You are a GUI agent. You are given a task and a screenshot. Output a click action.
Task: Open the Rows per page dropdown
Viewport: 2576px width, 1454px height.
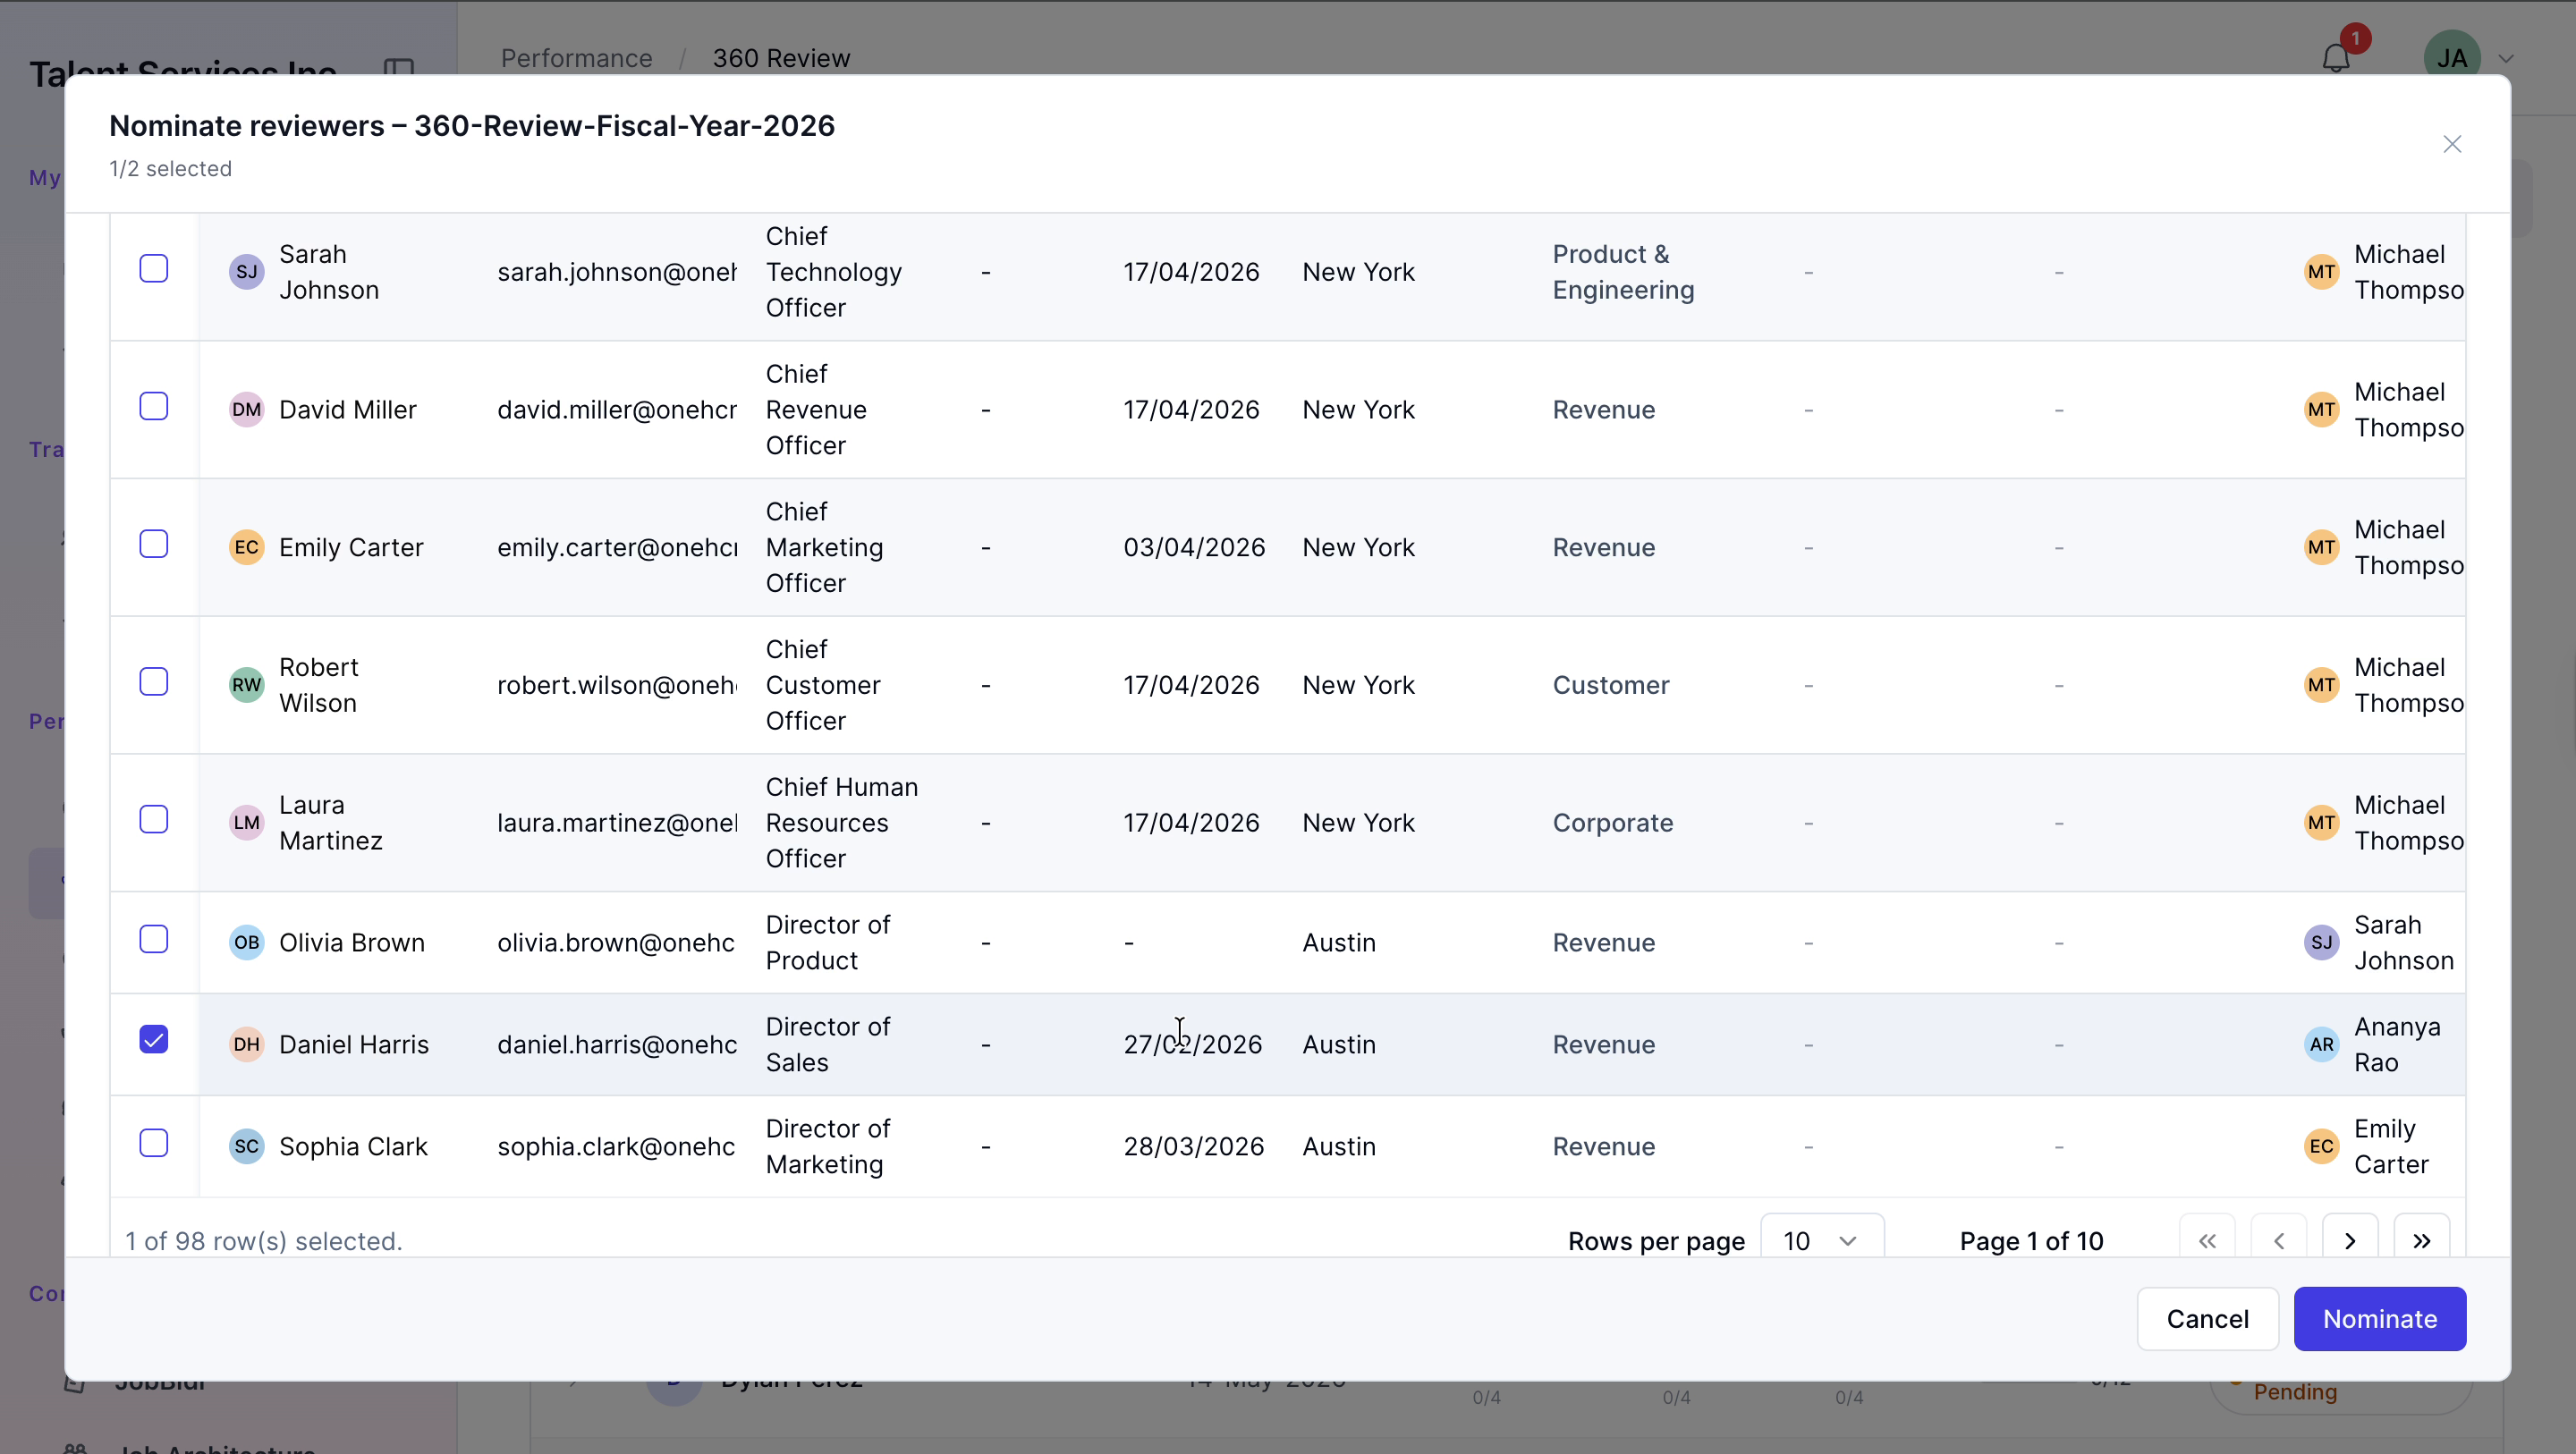point(1821,1240)
